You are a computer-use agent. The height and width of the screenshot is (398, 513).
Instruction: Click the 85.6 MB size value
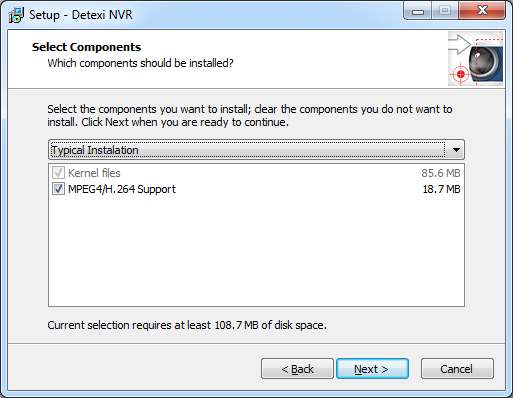(x=441, y=173)
